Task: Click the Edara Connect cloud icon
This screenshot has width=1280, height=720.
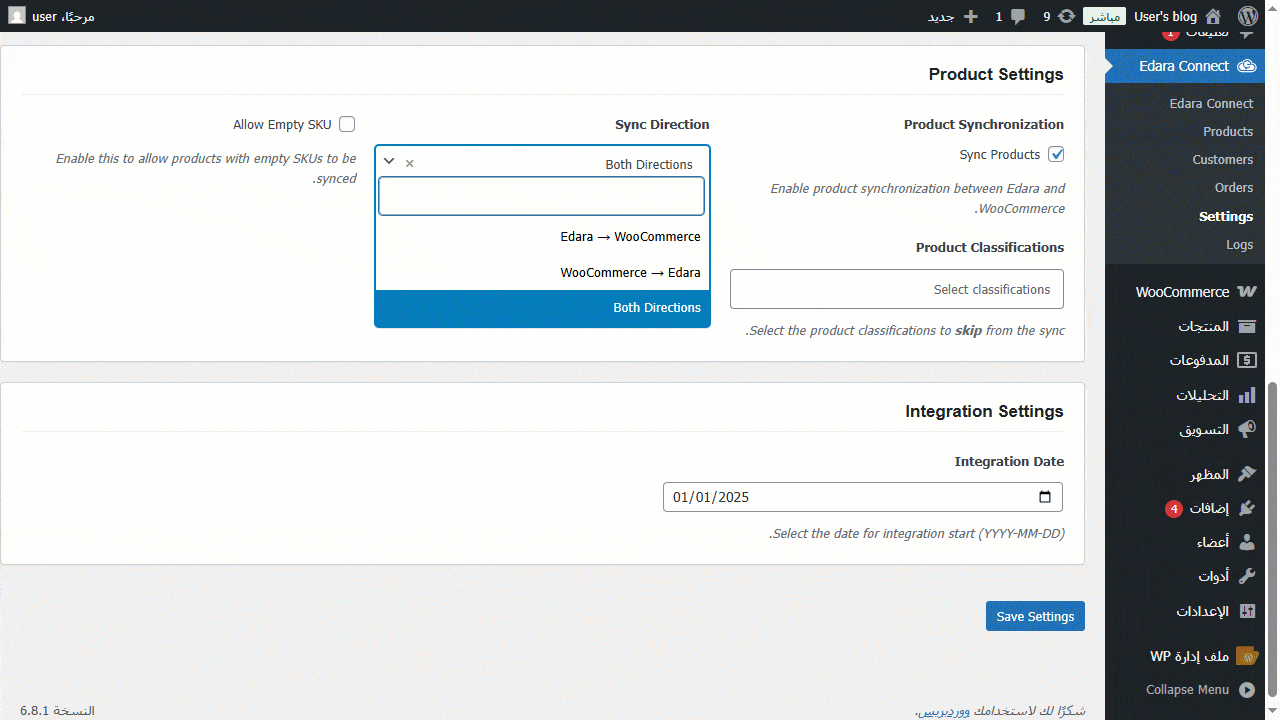Action: pyautogui.click(x=1246, y=66)
